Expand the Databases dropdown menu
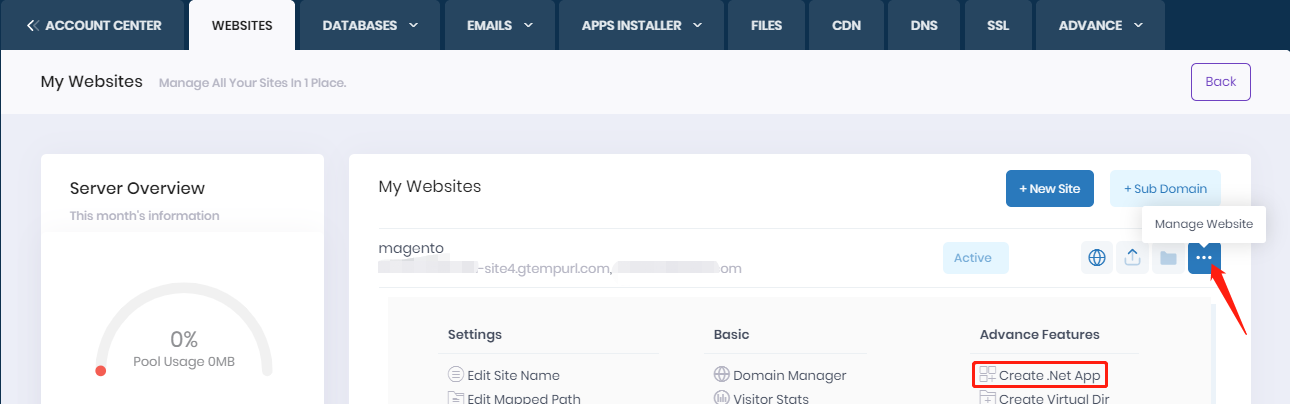Viewport: 1290px width, 404px height. (x=370, y=25)
